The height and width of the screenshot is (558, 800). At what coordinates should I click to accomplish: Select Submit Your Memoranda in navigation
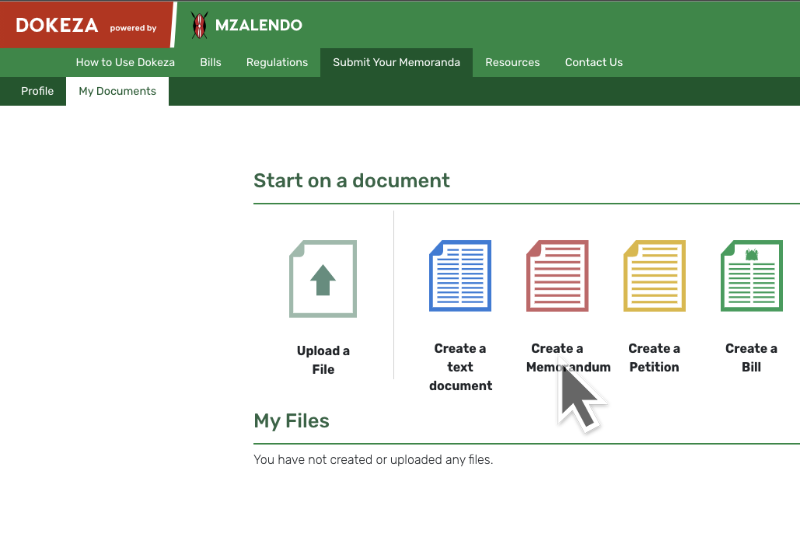click(396, 62)
